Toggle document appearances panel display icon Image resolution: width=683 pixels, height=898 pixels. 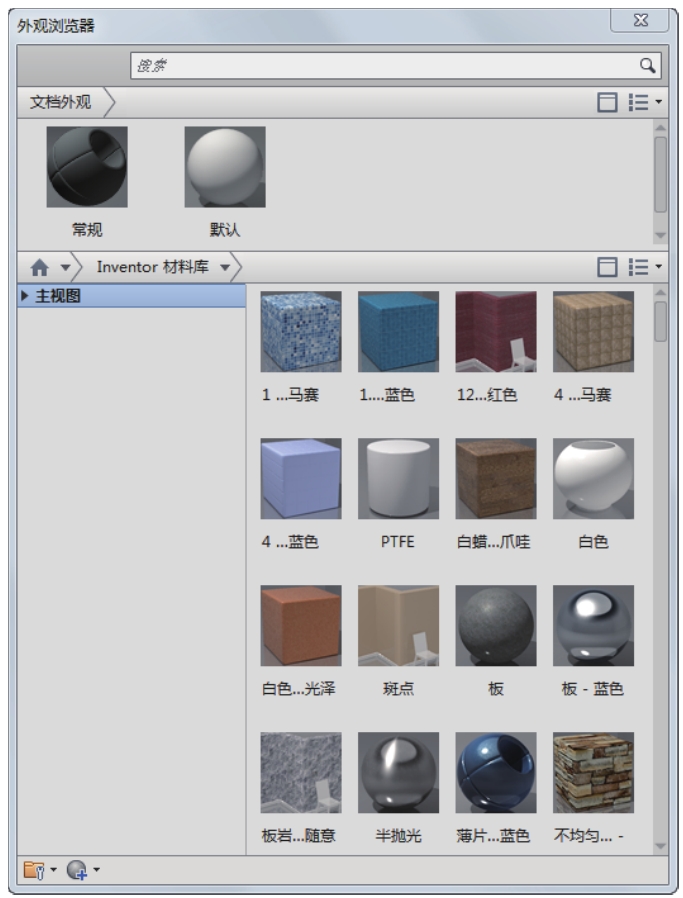tap(607, 102)
